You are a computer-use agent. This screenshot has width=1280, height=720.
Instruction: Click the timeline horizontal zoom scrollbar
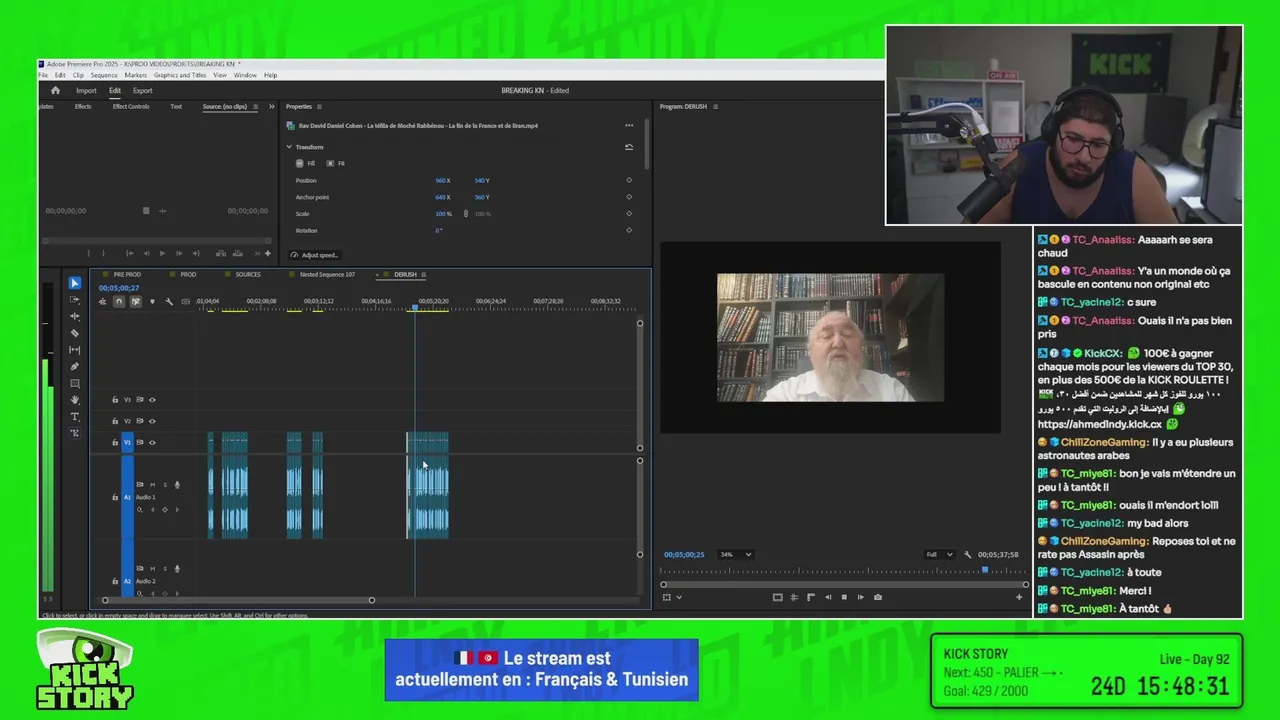(238, 600)
